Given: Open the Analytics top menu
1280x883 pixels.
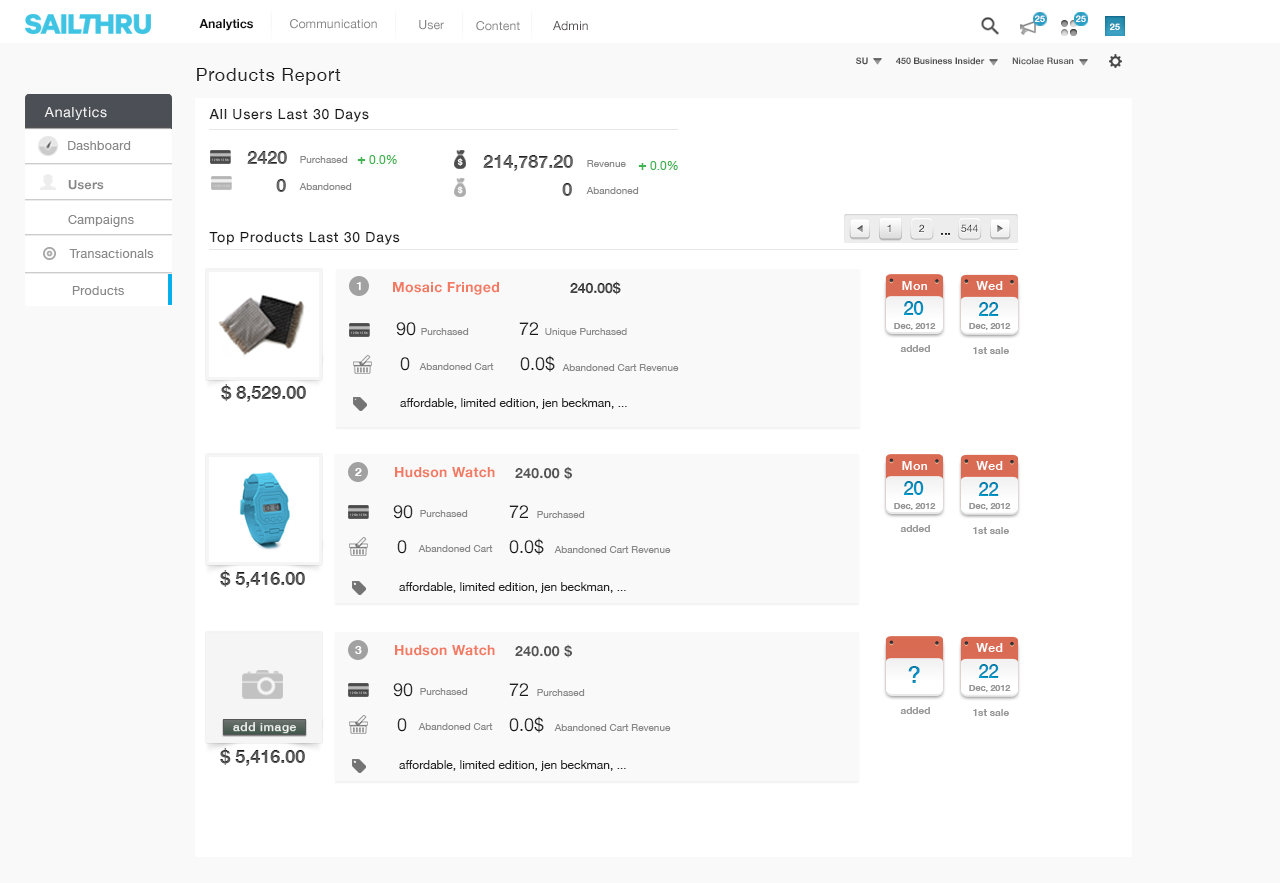Looking at the screenshot, I should [226, 24].
